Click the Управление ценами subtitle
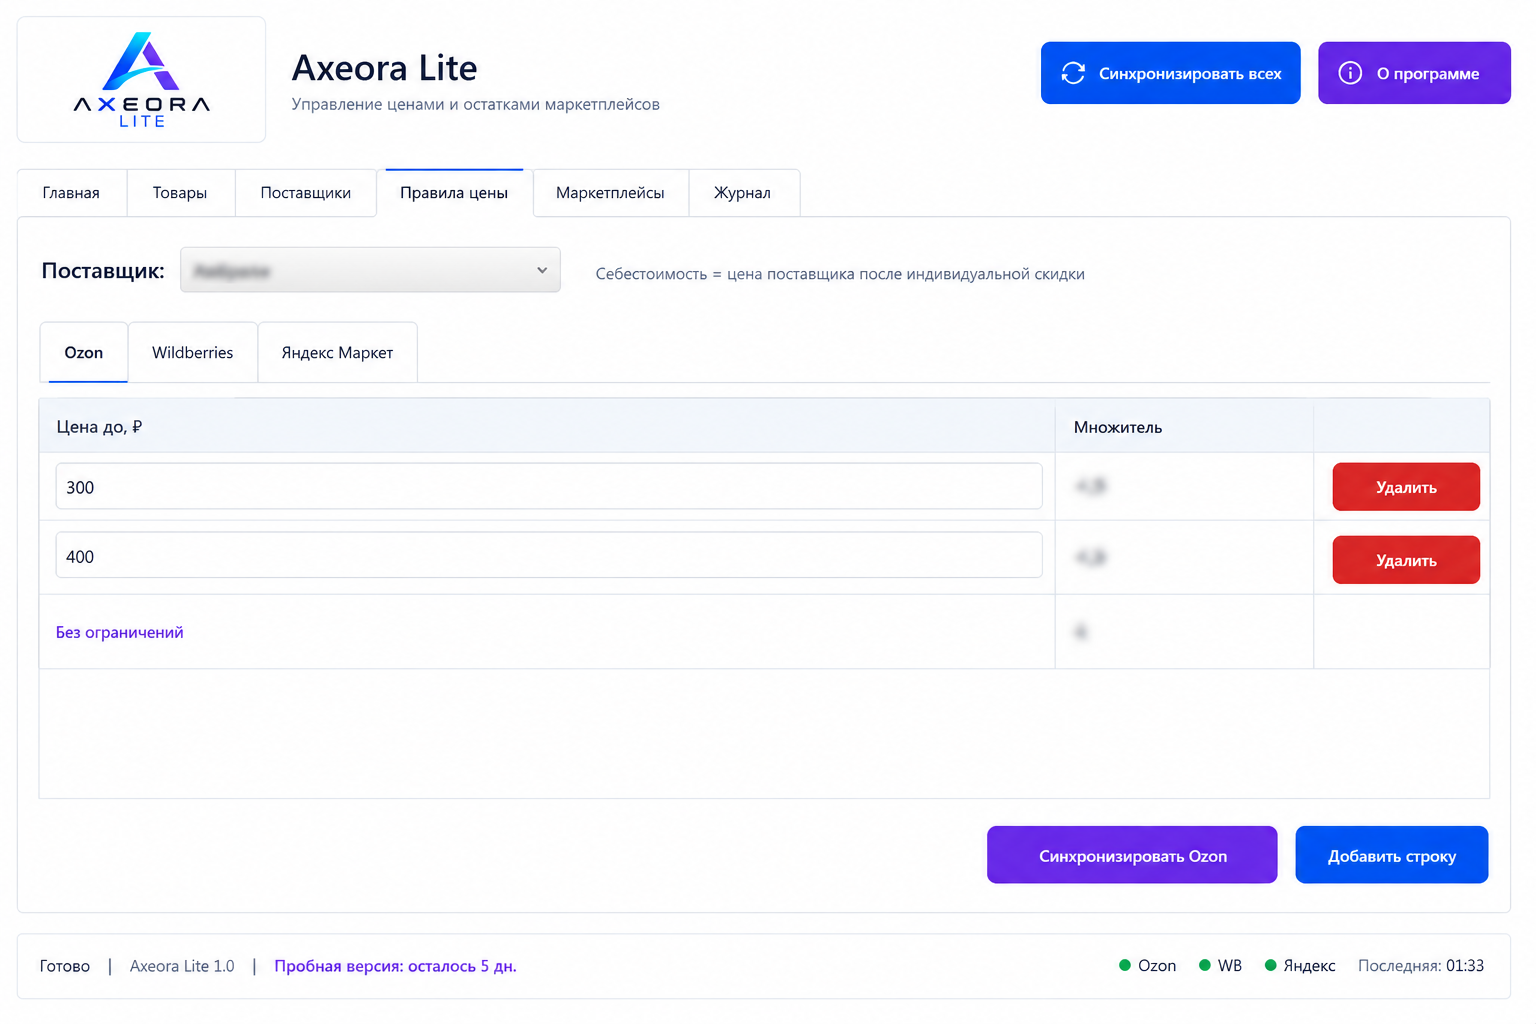1536x1024 pixels. click(476, 104)
